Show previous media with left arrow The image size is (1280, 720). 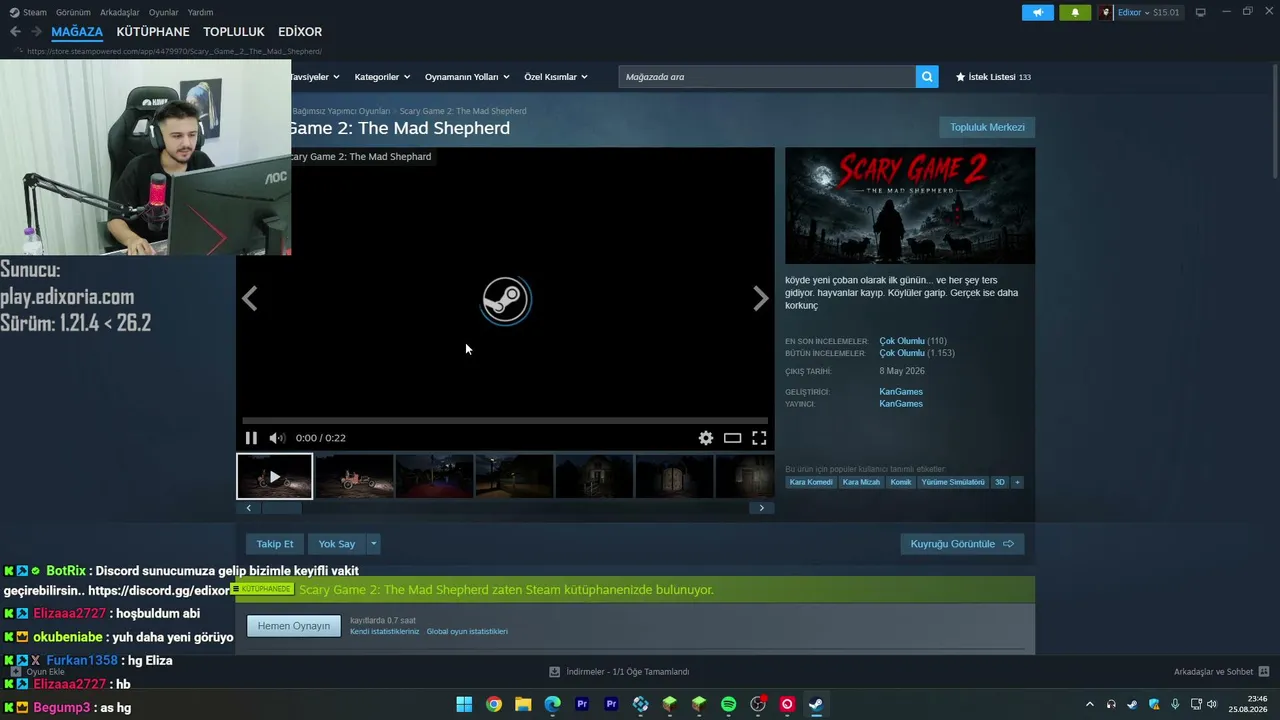point(250,298)
